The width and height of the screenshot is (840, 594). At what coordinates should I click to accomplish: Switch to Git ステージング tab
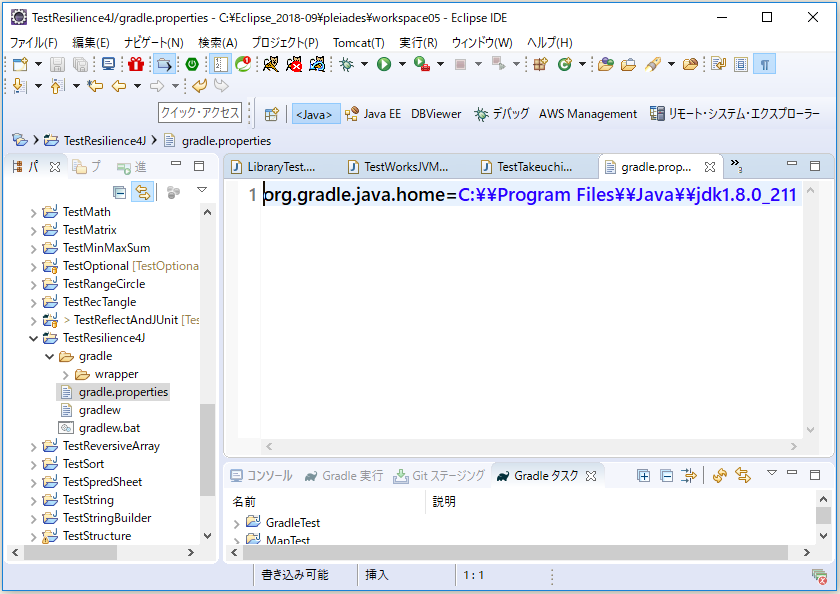[439, 476]
